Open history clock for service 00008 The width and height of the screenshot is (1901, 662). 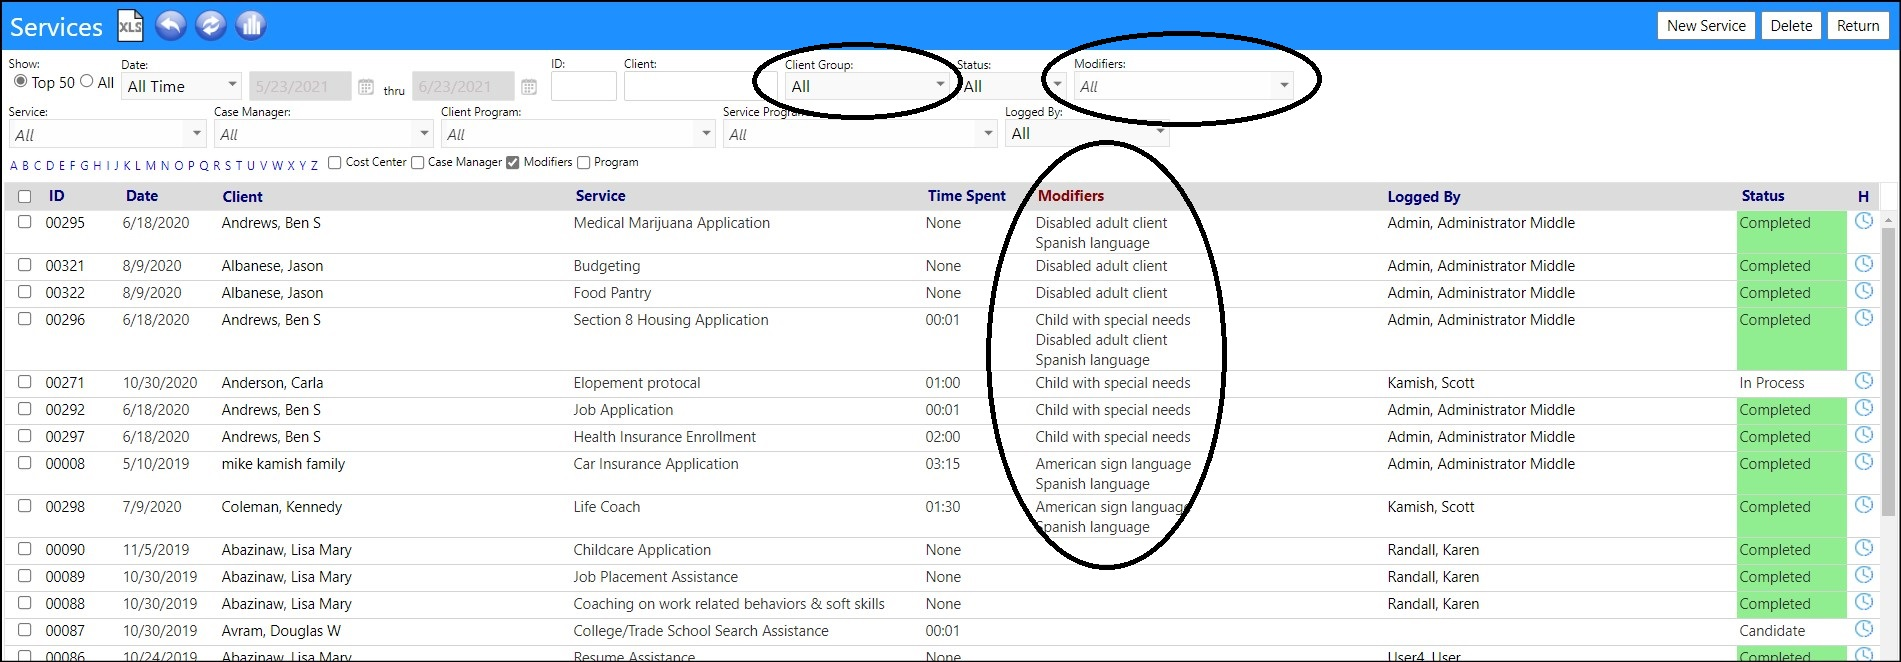click(x=1864, y=463)
